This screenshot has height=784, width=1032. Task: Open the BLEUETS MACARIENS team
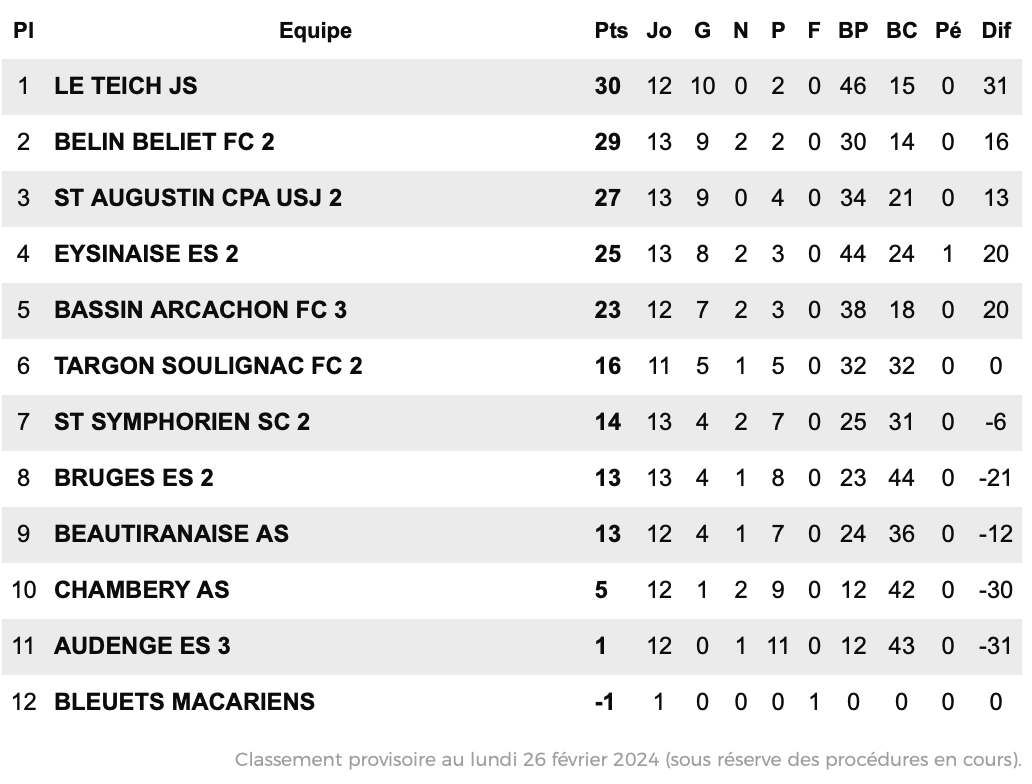[x=184, y=702]
